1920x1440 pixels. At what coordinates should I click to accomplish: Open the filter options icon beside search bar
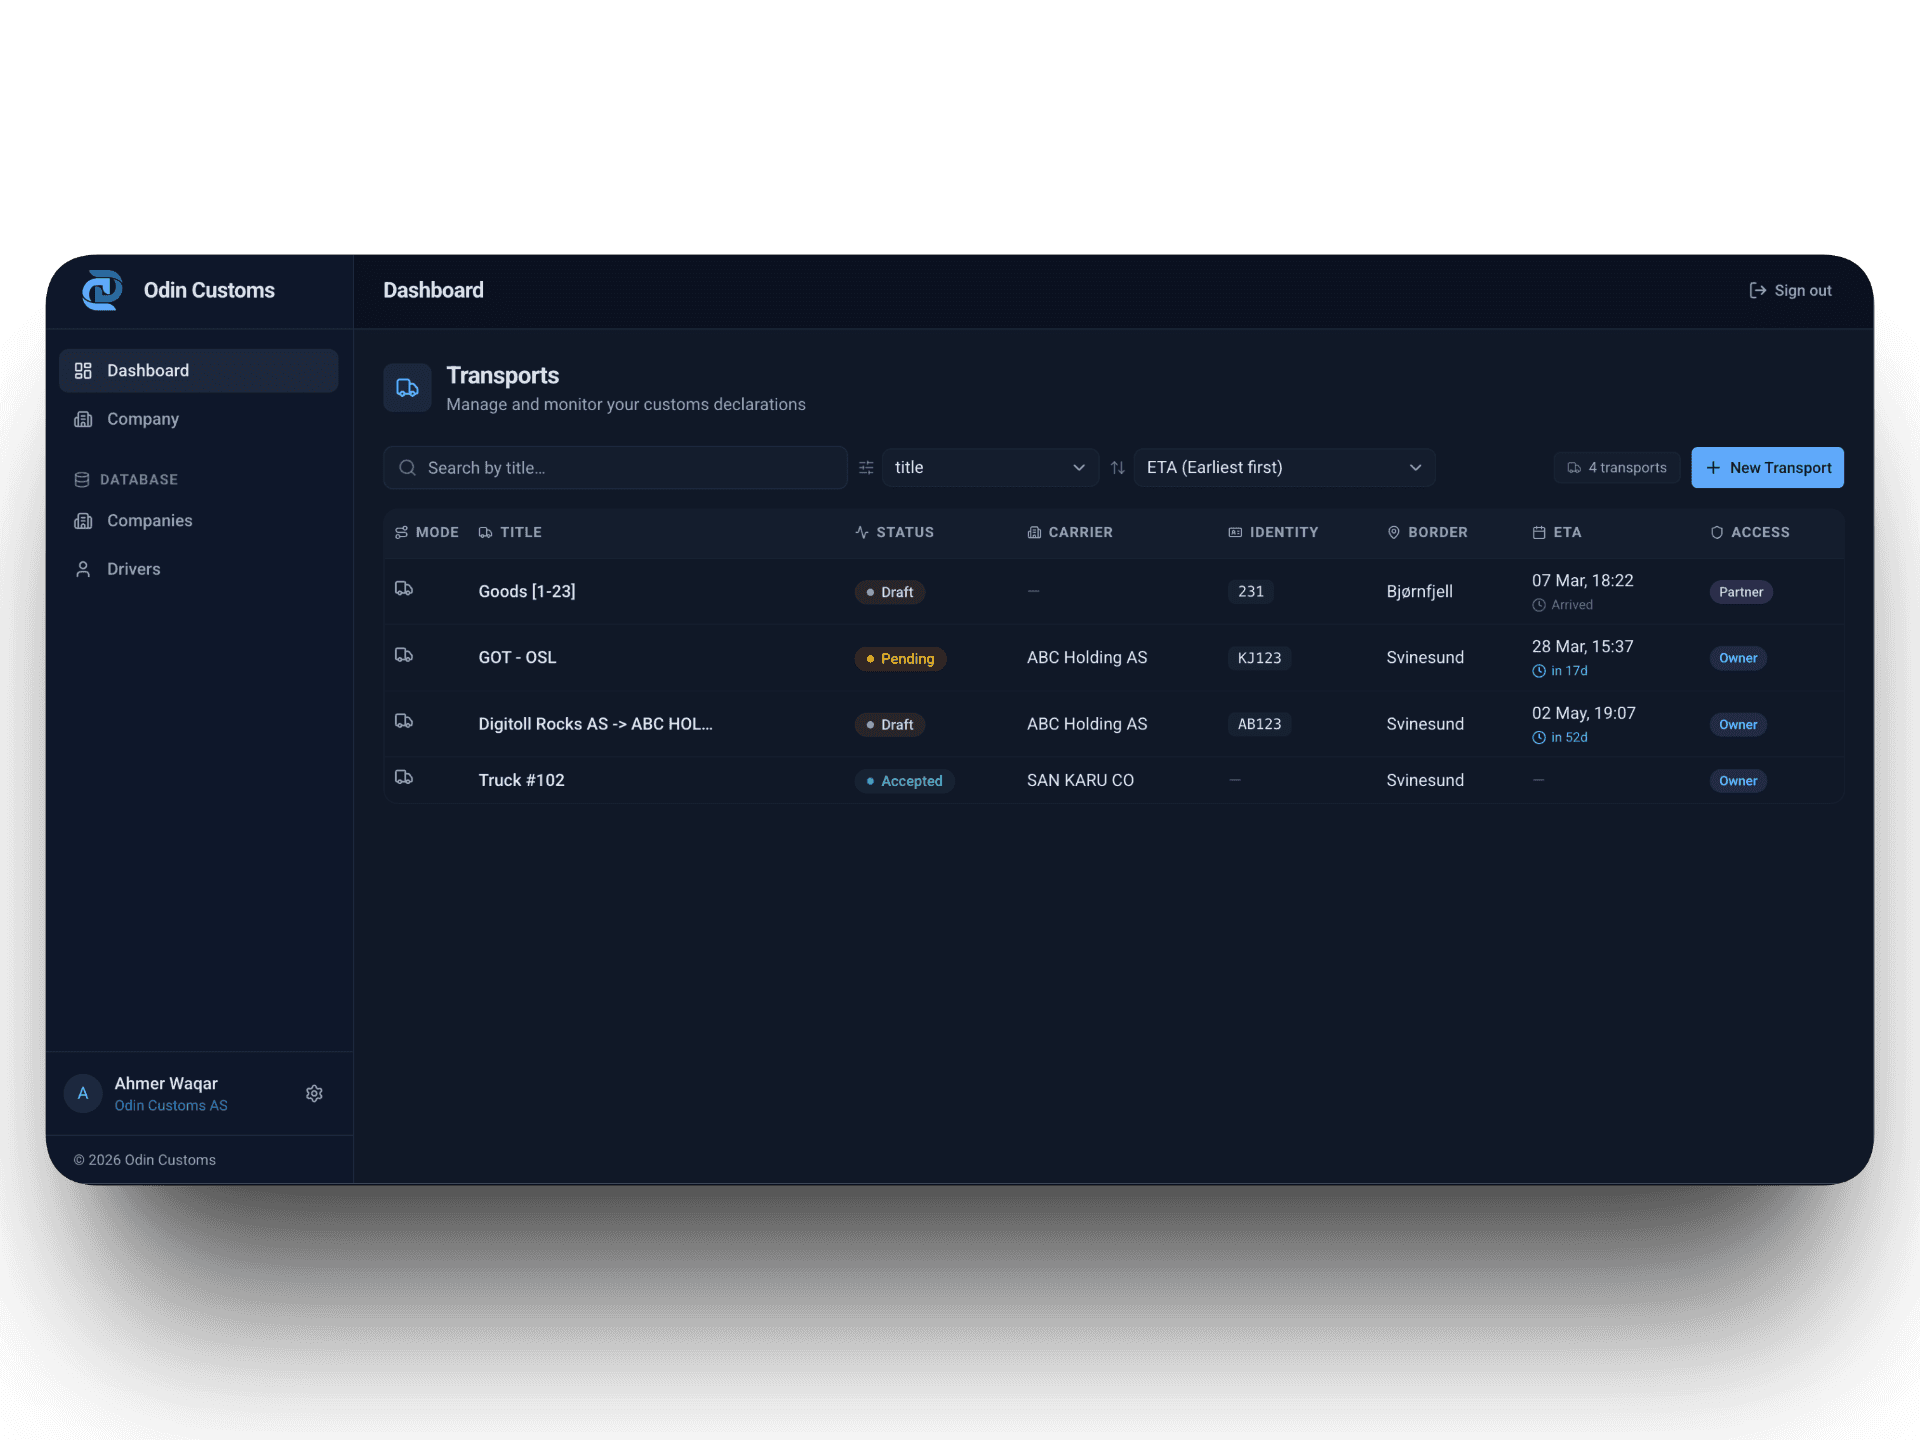click(x=866, y=467)
